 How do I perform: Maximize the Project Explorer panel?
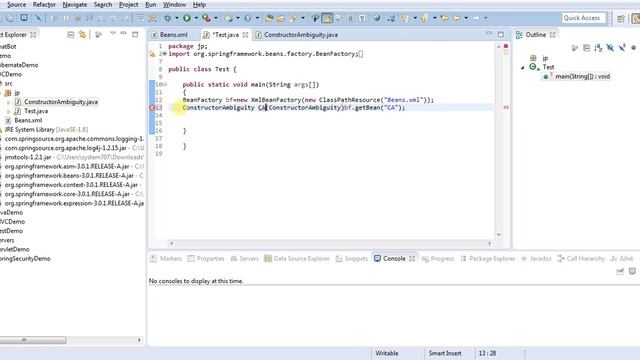[x=135, y=35]
